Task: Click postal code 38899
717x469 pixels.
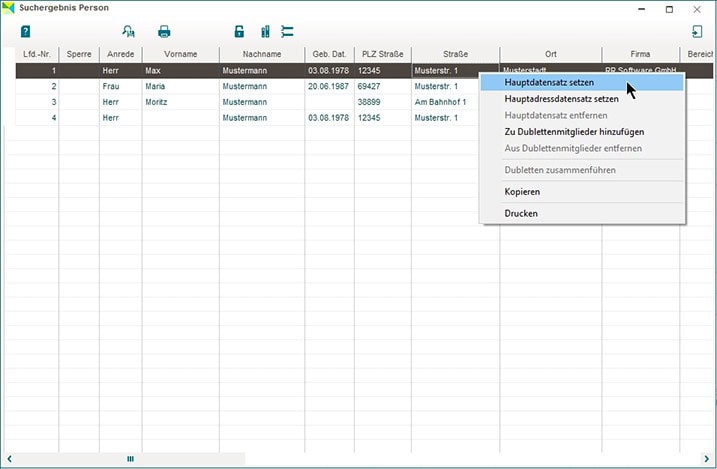Action: [383, 102]
